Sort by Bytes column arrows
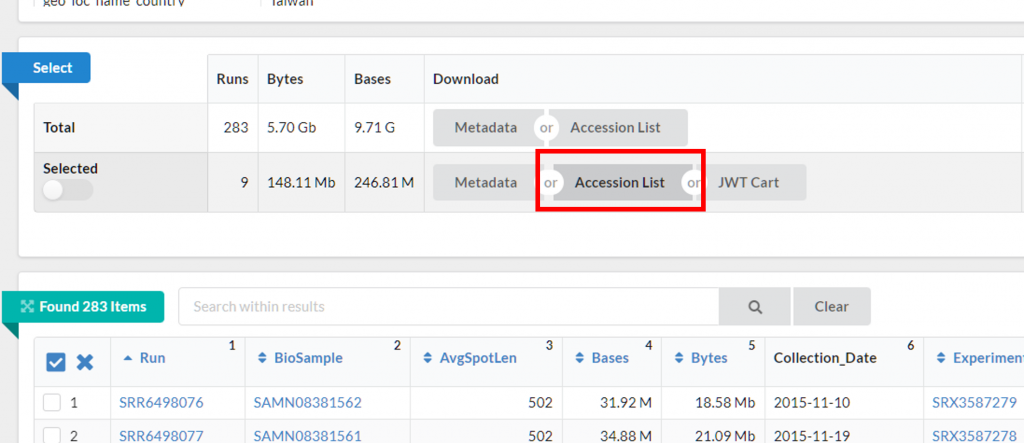This screenshot has height=443, width=1024. [x=679, y=358]
